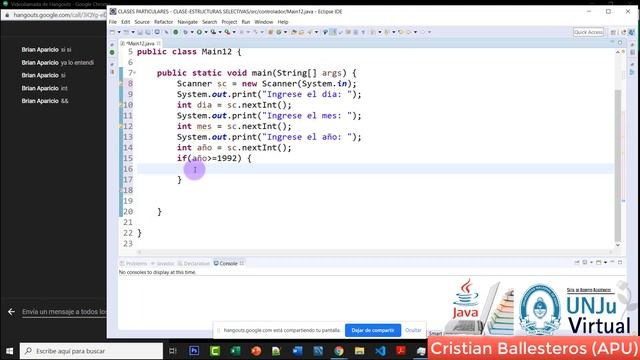Switch to Chrome in the taskbar
Screen dimensions: 640x360
(x=339, y=351)
